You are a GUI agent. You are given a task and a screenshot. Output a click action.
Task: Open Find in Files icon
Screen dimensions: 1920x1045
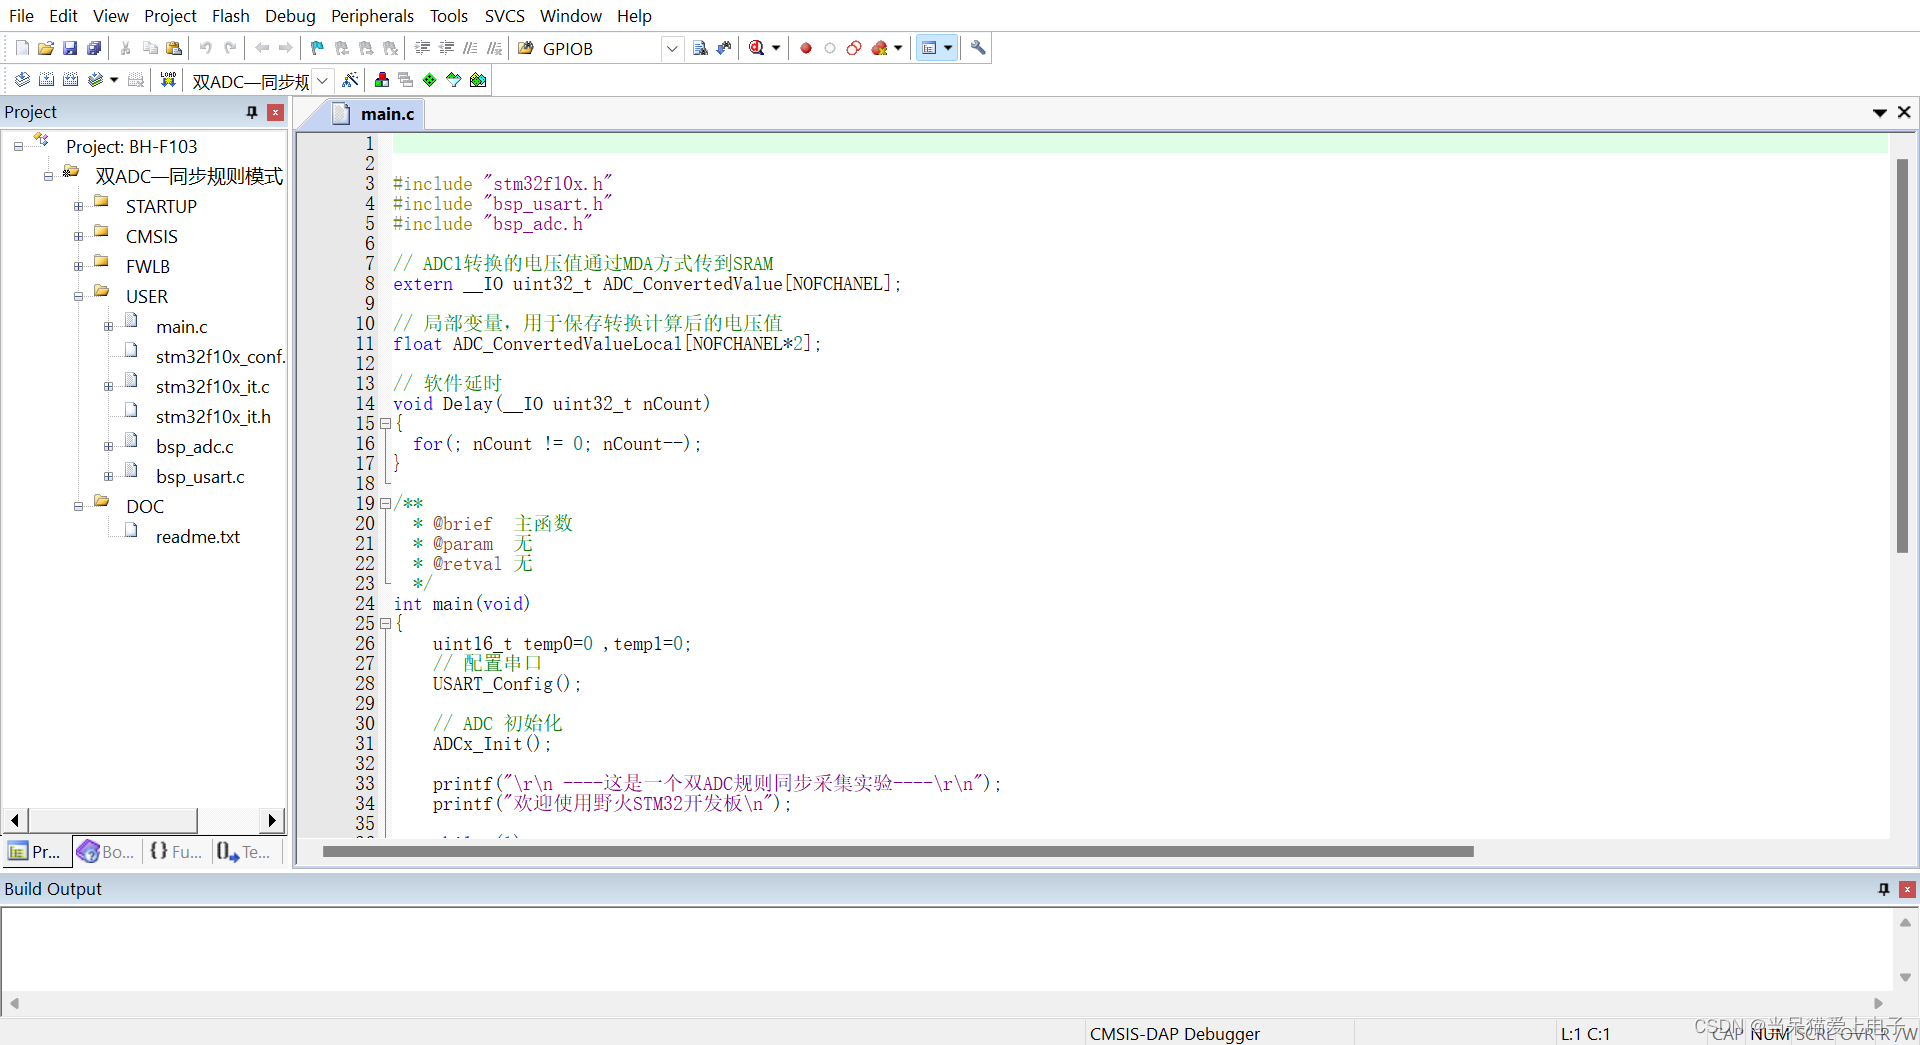tap(525, 48)
